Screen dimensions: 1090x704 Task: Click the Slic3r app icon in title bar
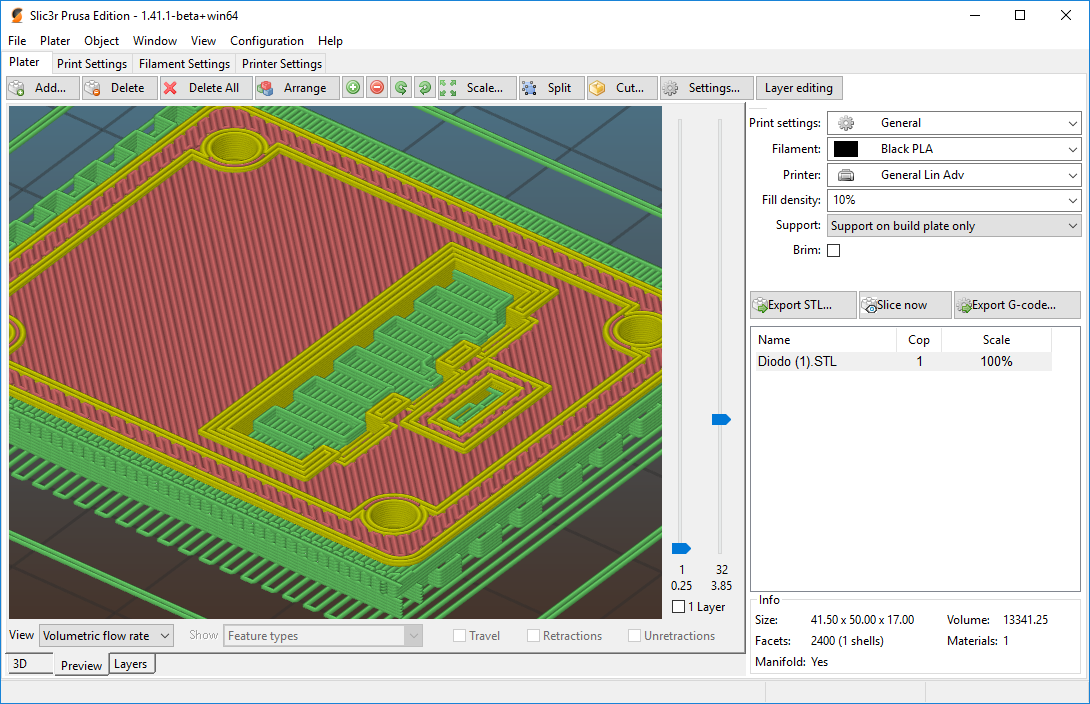tap(16, 15)
